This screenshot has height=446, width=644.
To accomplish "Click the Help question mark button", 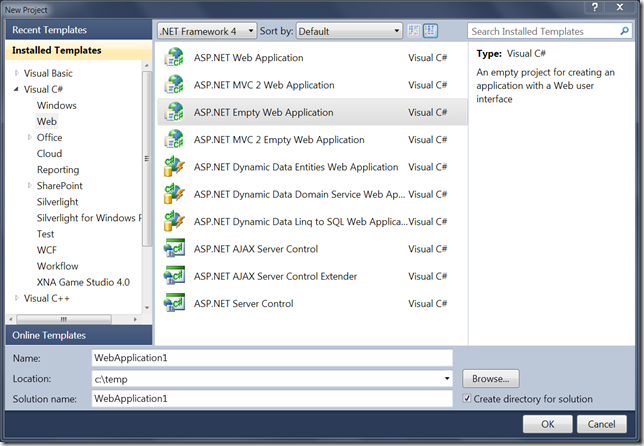I will tap(595, 7).
